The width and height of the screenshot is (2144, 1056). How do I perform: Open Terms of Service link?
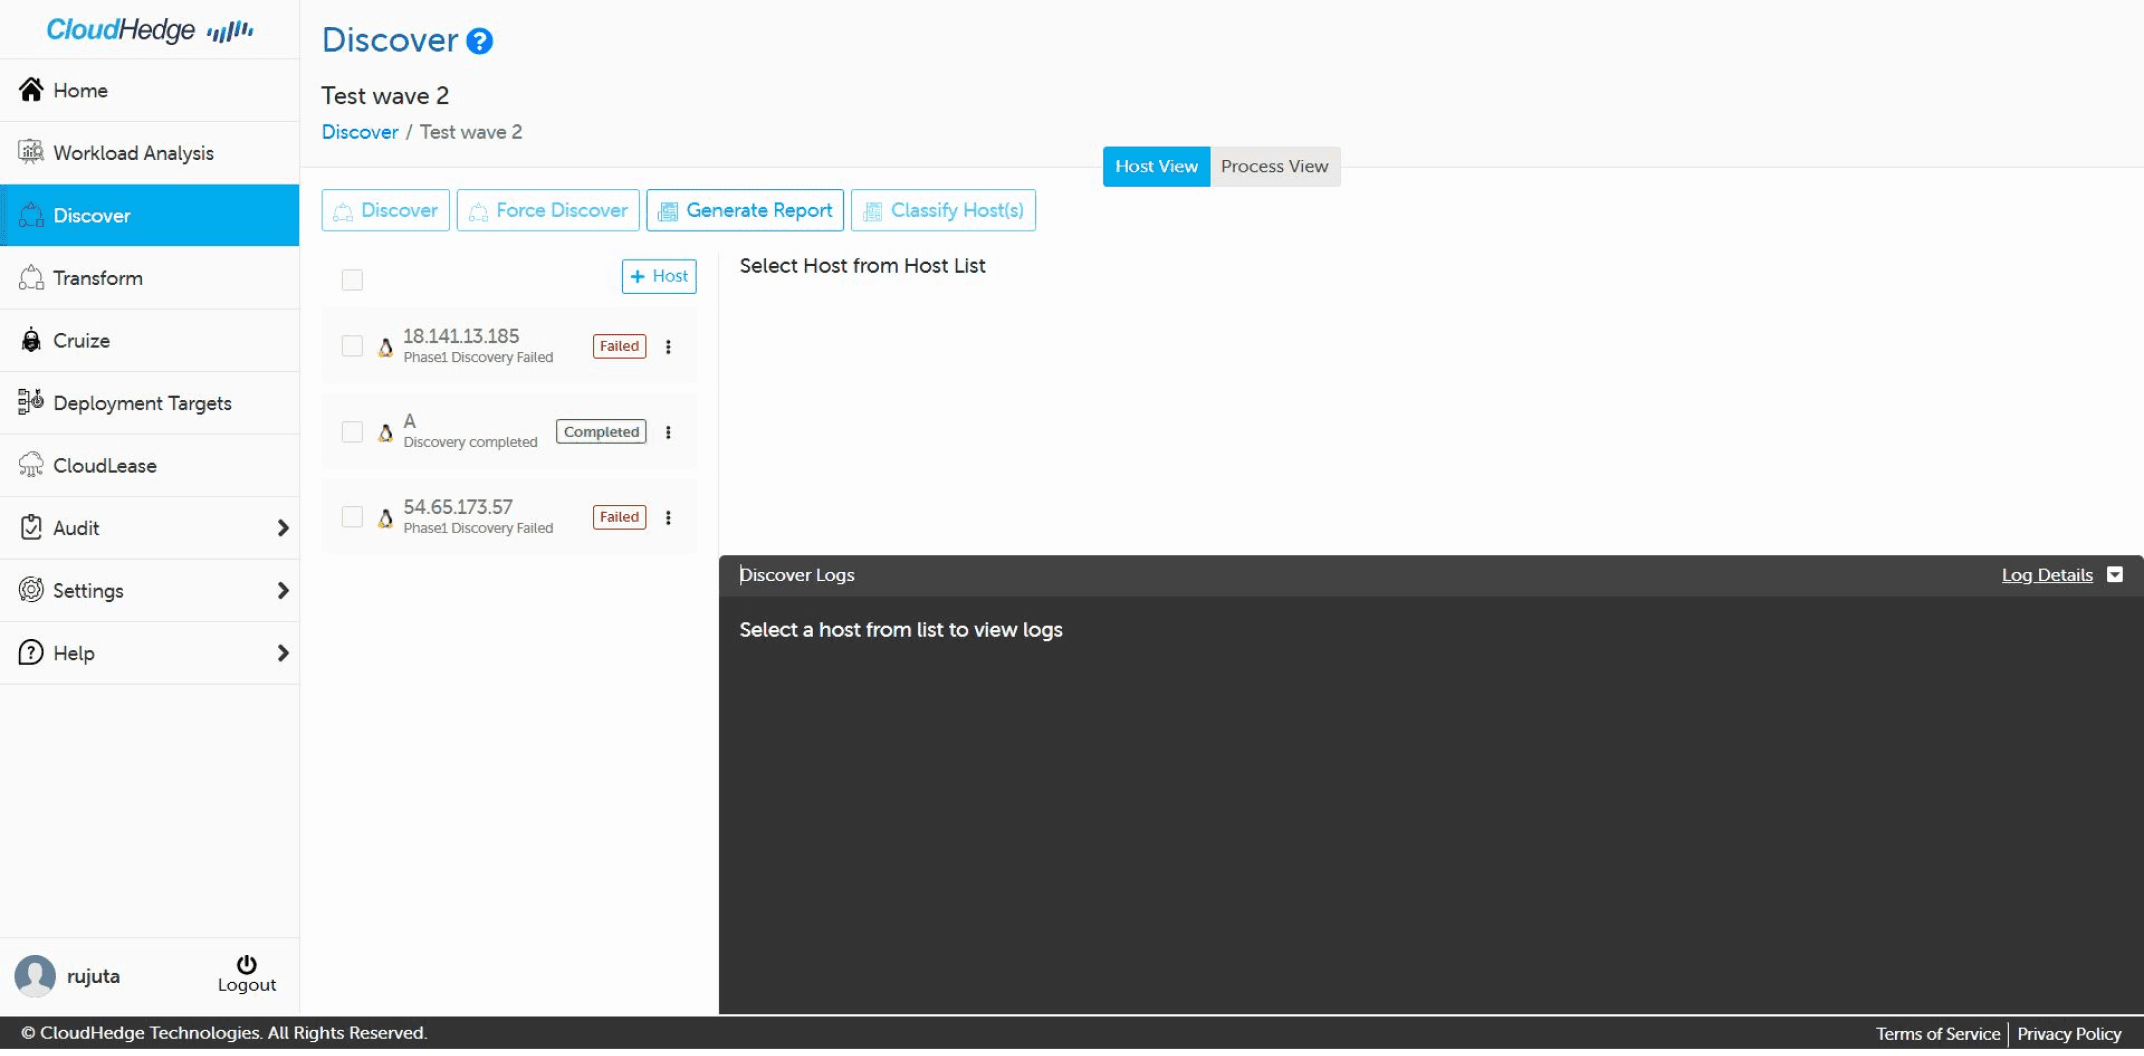(x=1937, y=1034)
